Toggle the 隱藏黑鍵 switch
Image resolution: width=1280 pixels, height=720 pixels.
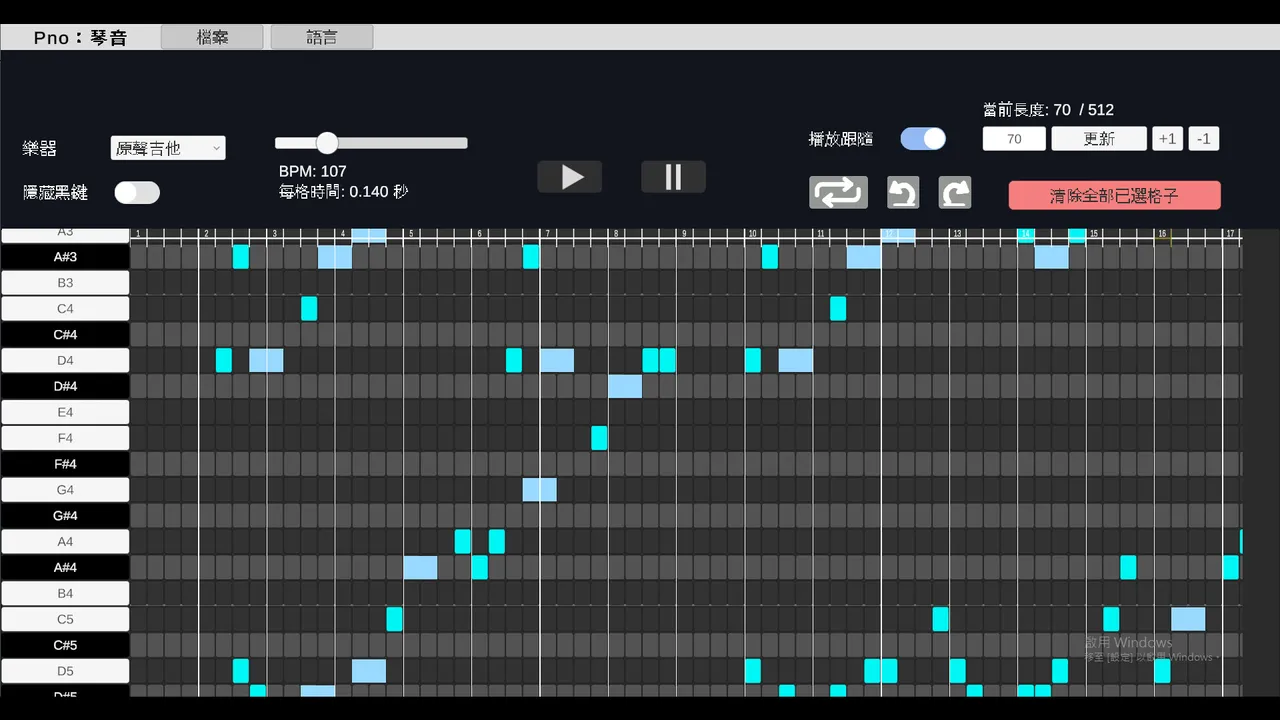[x=137, y=192]
